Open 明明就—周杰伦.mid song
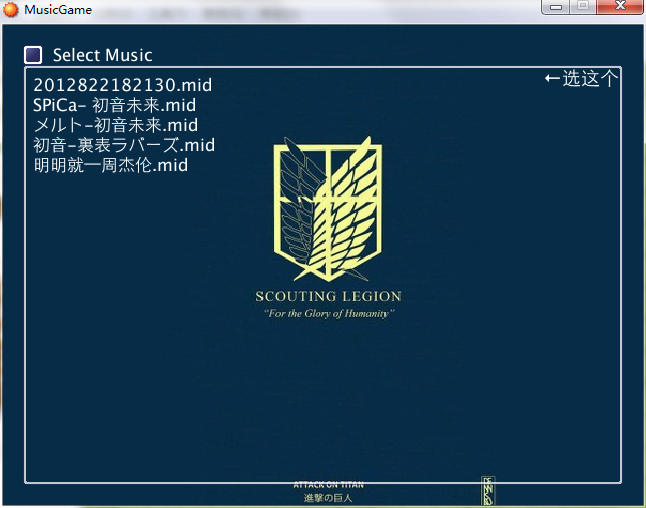This screenshot has width=646, height=508. click(111, 165)
